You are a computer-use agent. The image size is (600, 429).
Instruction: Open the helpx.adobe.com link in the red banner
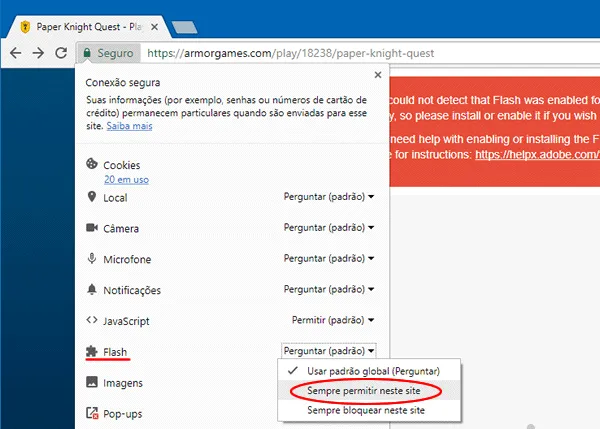point(537,155)
